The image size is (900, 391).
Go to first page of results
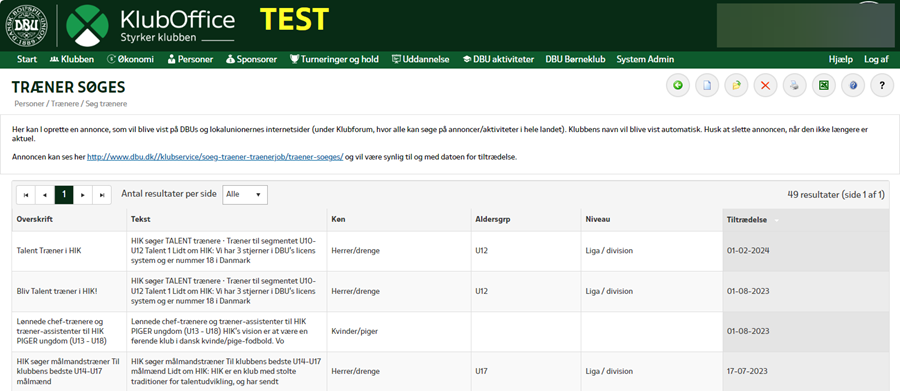26,195
